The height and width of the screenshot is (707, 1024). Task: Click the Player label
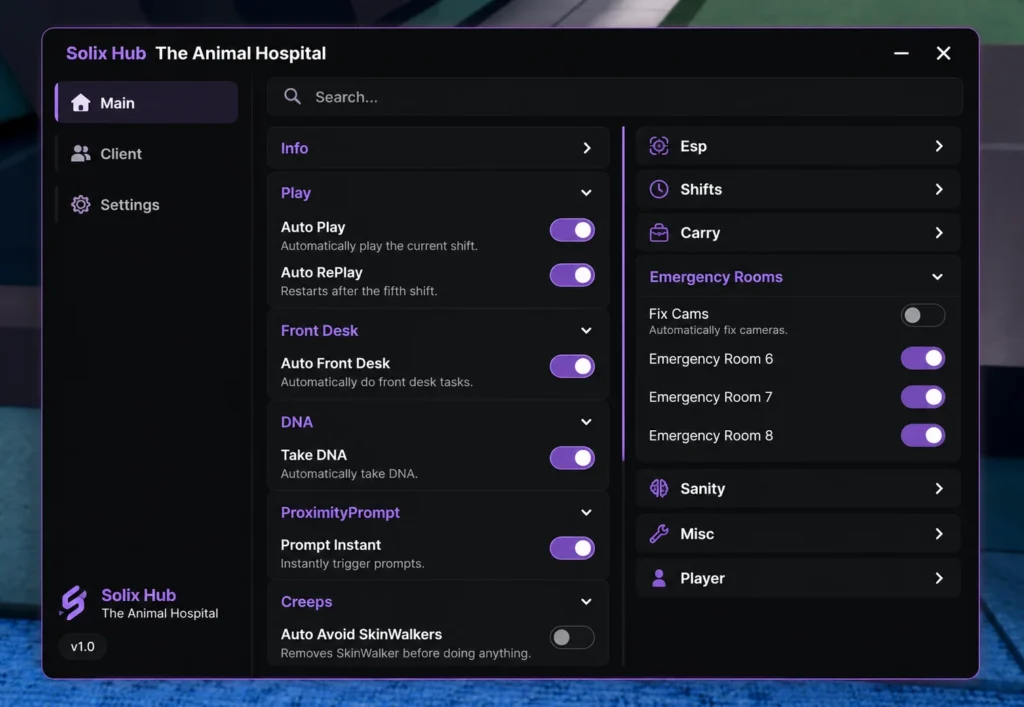(703, 578)
